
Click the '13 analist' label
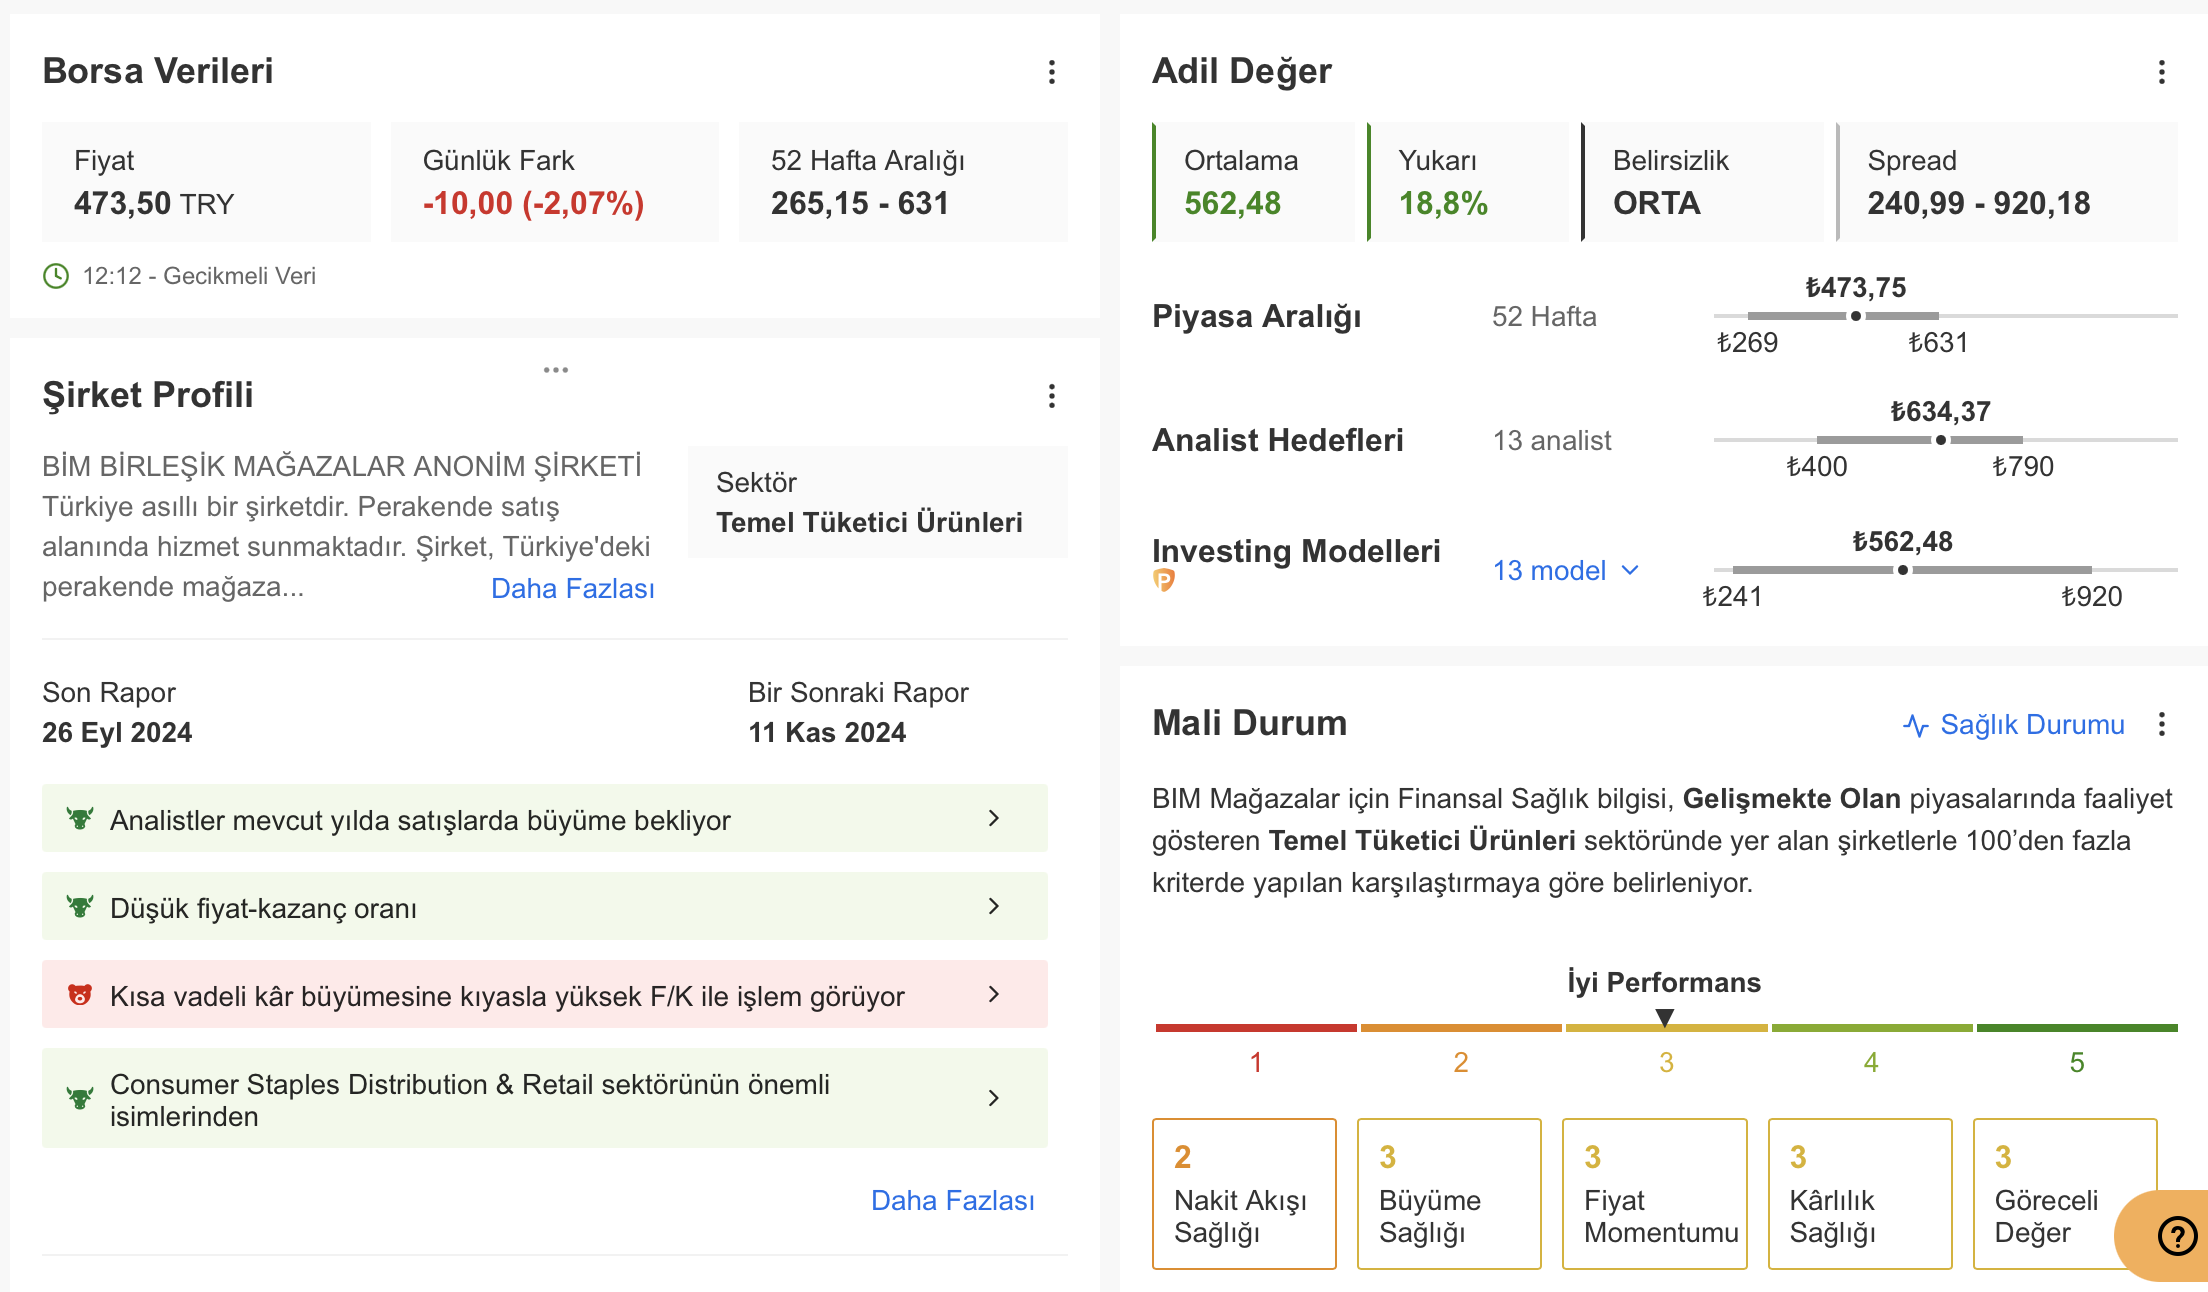coord(1552,440)
